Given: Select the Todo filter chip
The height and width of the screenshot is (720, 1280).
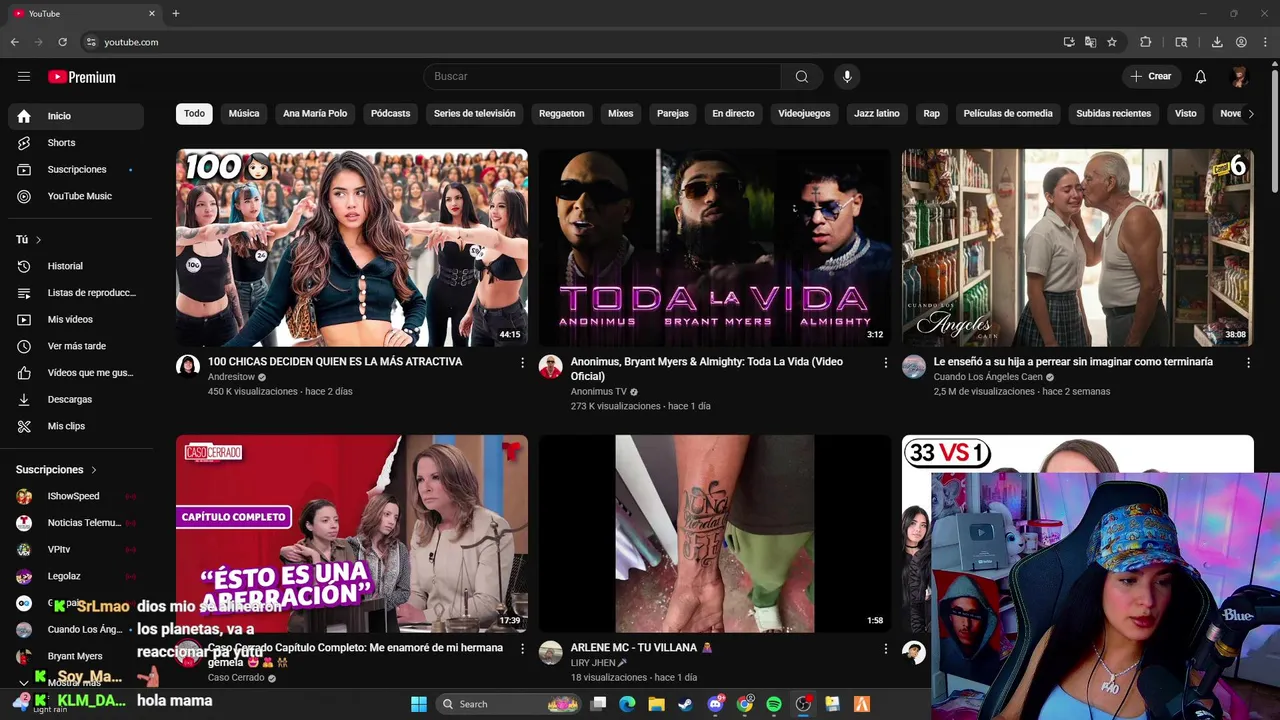Looking at the screenshot, I should click(194, 113).
